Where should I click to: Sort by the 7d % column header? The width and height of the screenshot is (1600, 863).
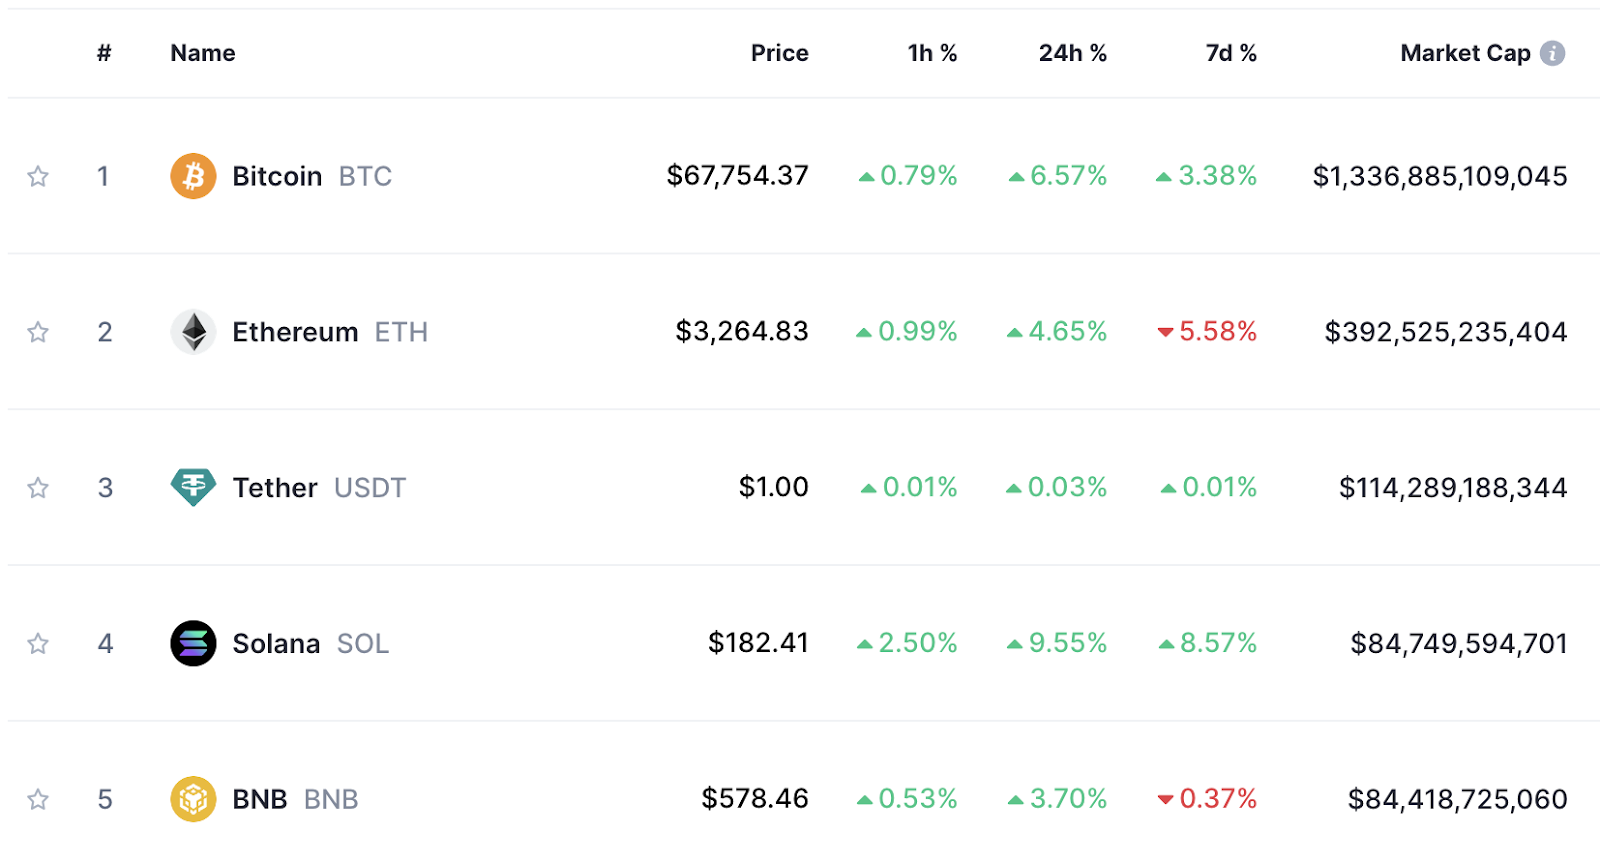pyautogui.click(x=1230, y=53)
